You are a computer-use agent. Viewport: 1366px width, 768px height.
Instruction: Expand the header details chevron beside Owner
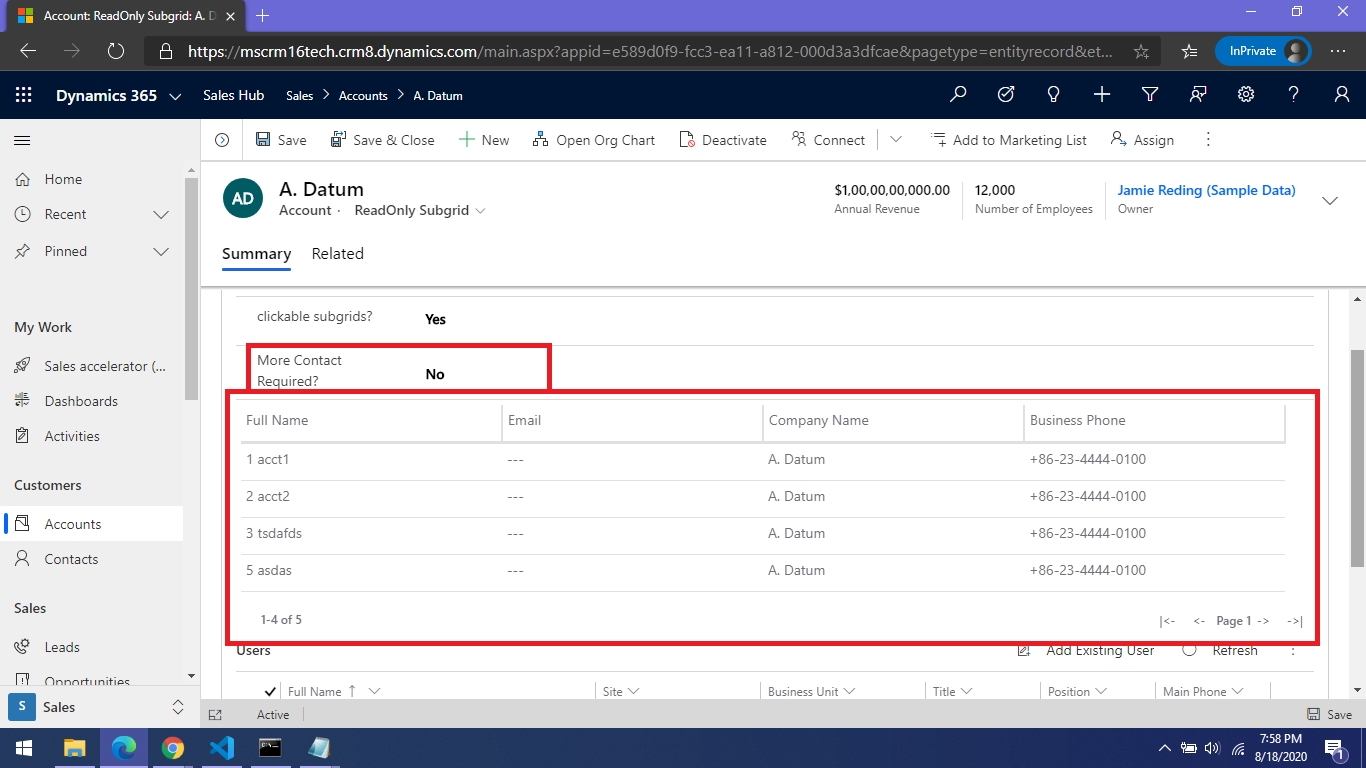pyautogui.click(x=1330, y=200)
